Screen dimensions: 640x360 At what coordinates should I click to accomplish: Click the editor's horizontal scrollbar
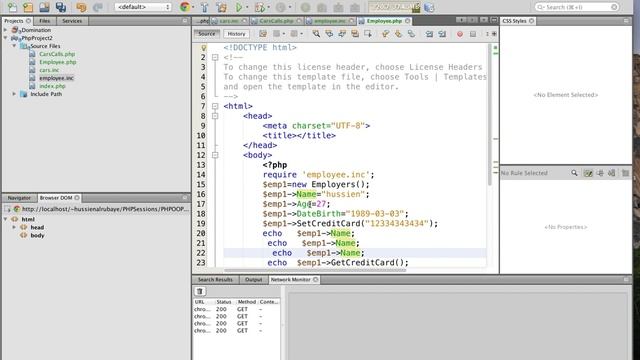pyautogui.click(x=315, y=270)
